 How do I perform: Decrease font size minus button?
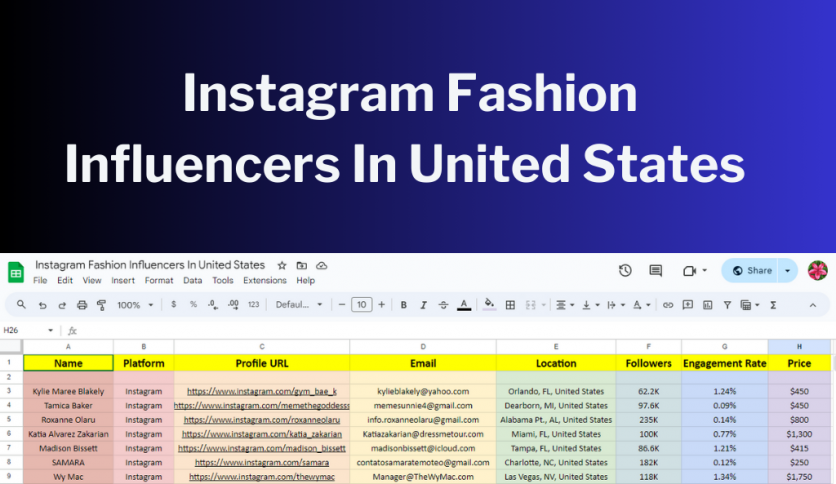(342, 305)
